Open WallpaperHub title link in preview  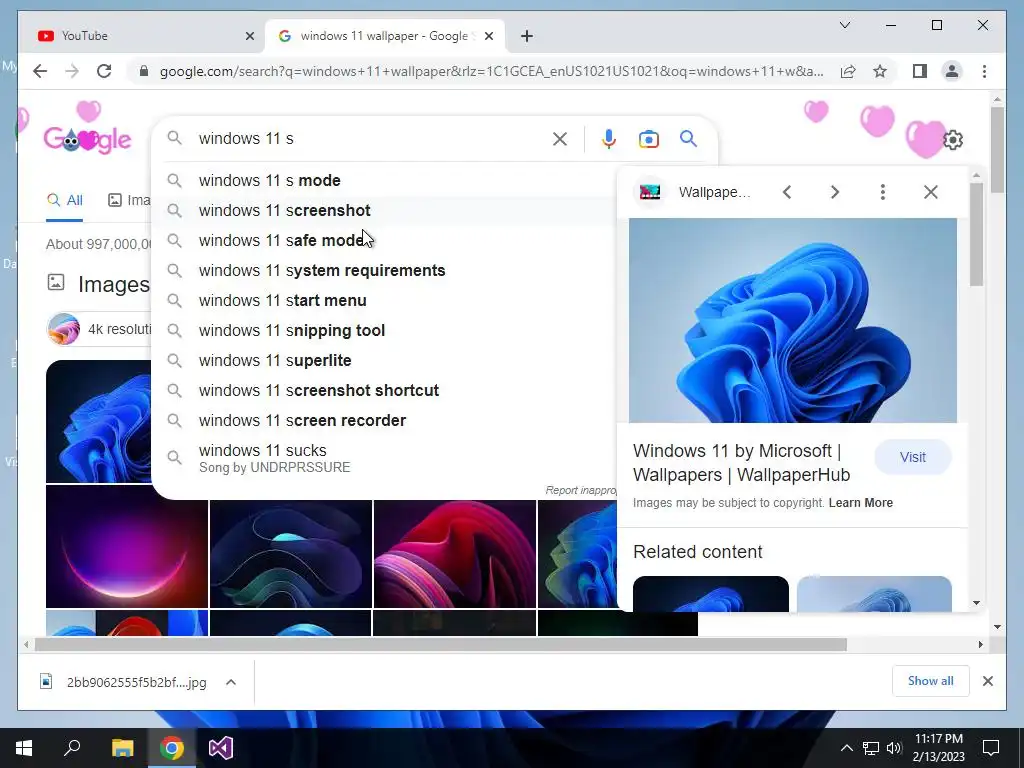pyautogui.click(x=741, y=462)
